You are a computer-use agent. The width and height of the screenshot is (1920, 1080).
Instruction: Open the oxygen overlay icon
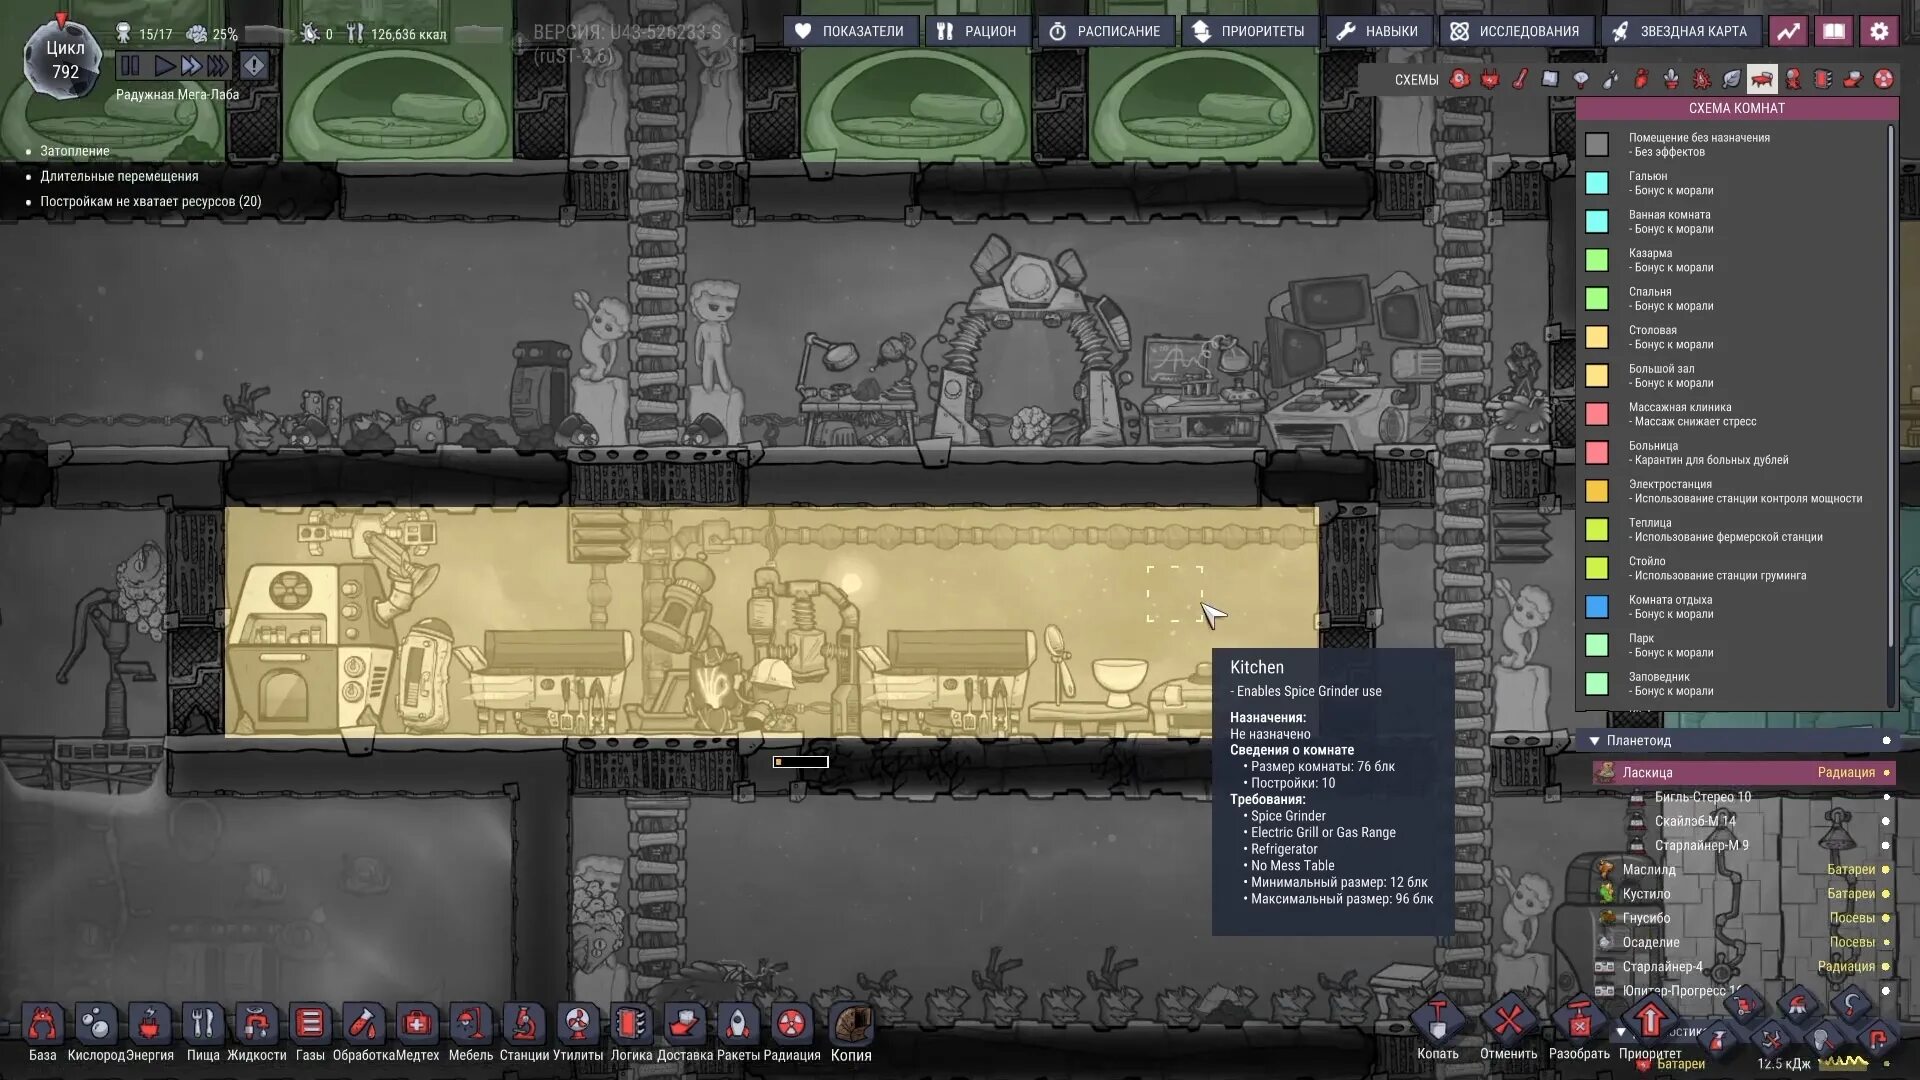[x=1460, y=79]
